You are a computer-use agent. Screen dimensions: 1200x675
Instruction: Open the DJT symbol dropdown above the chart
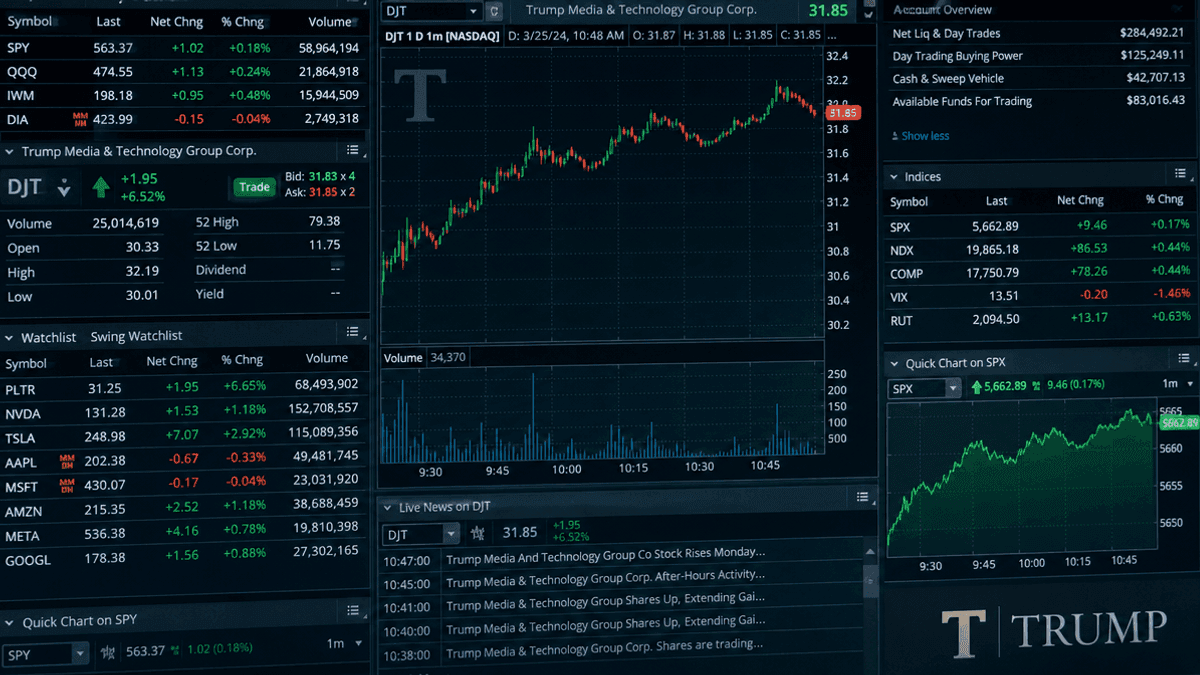(x=474, y=11)
